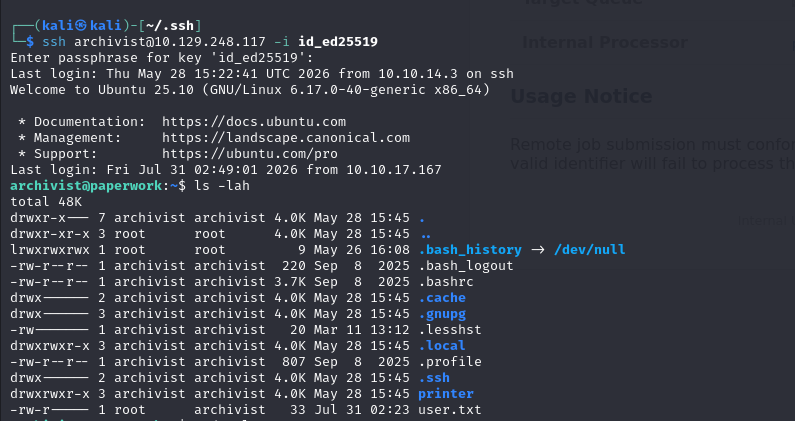Click the docs.ubuntu.com documentation URL

pos(254,122)
